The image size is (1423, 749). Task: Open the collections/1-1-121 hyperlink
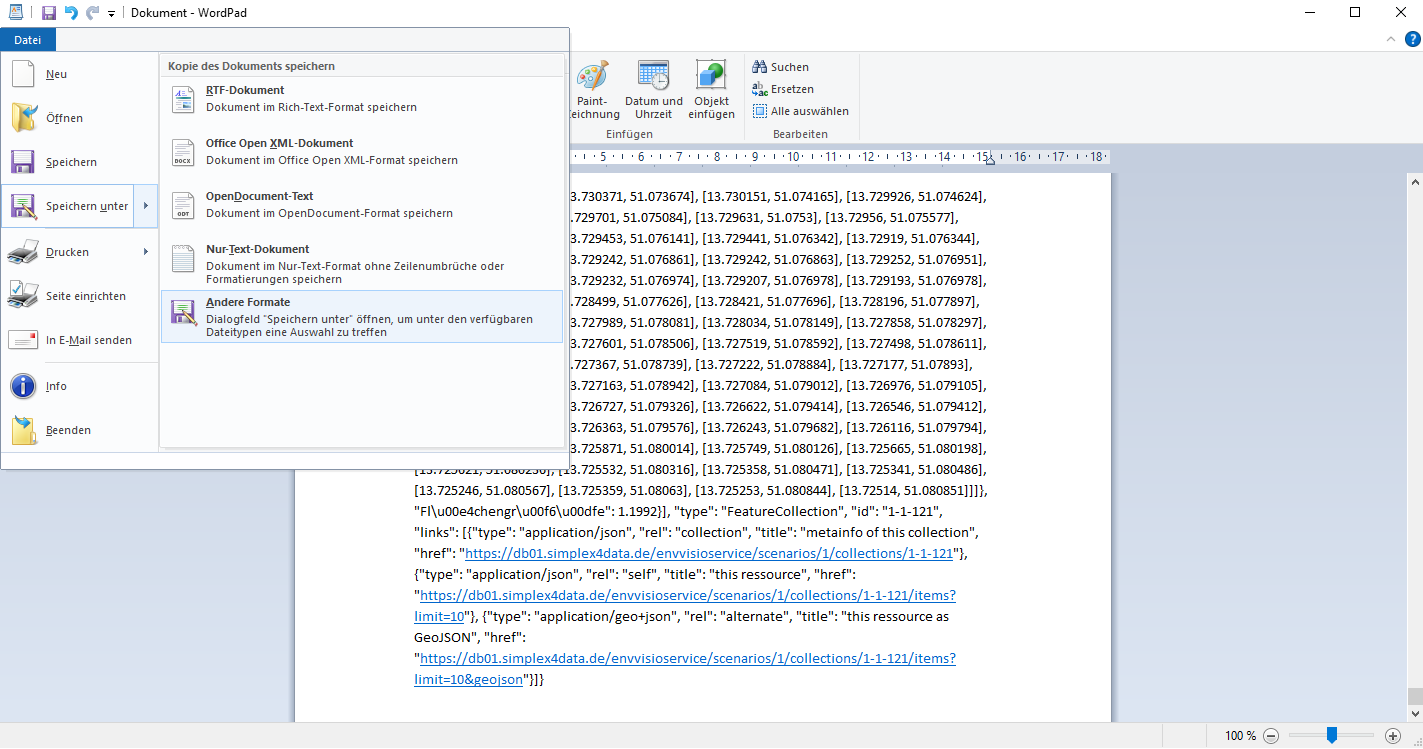pos(709,553)
